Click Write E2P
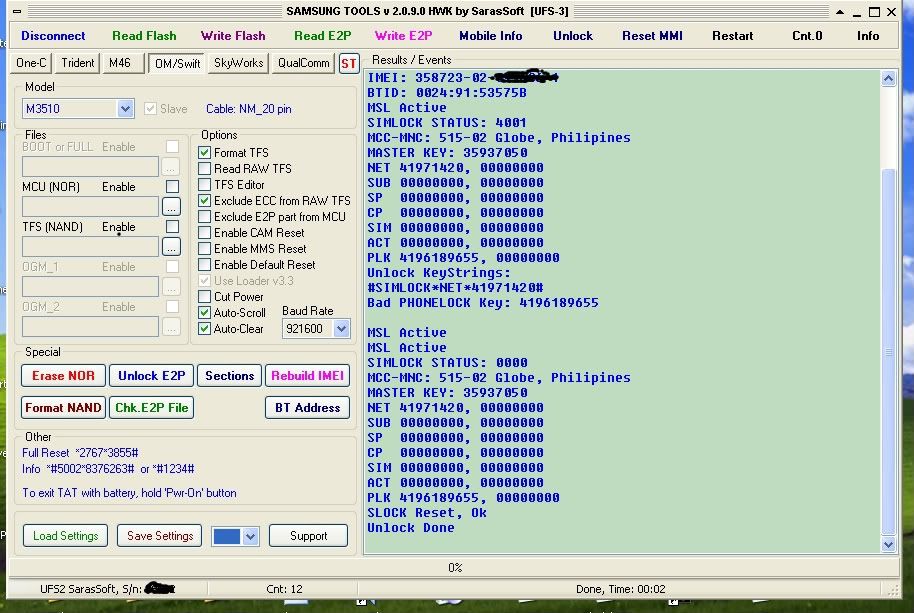The image size is (914, 613). 403,36
